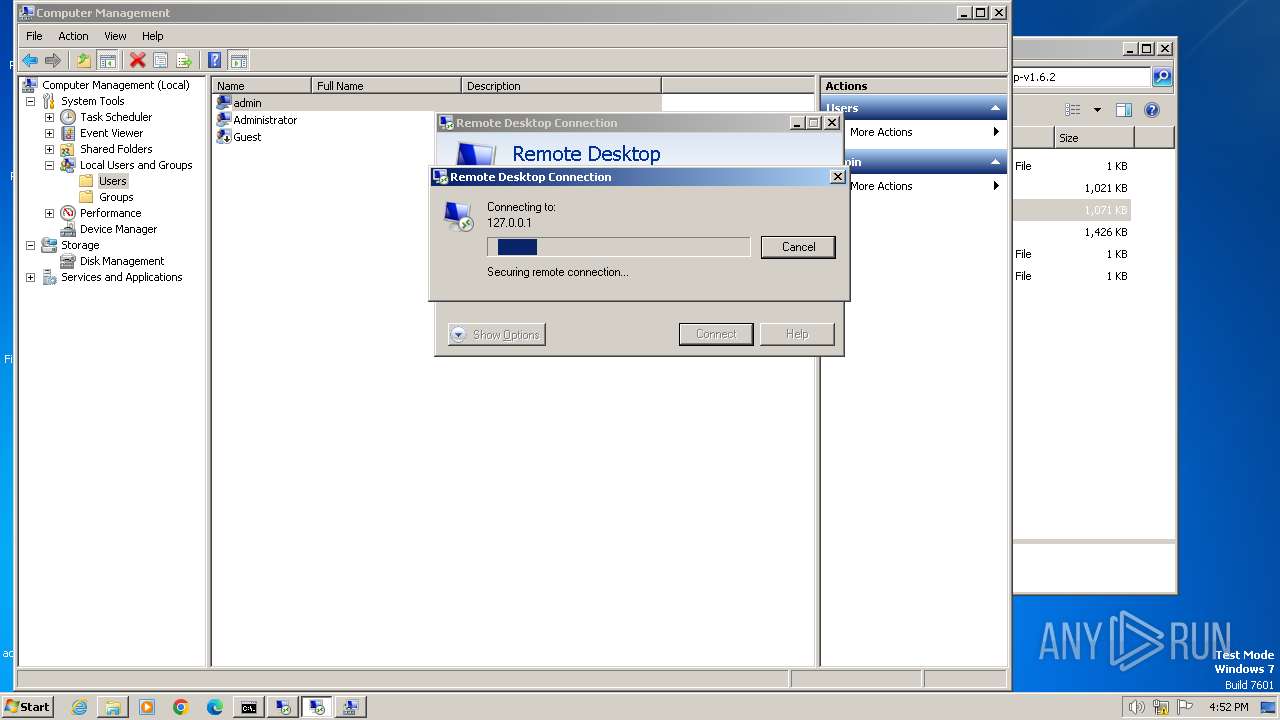Click the 4:52 PM taskbar clock
1280x720 pixels.
click(1228, 707)
